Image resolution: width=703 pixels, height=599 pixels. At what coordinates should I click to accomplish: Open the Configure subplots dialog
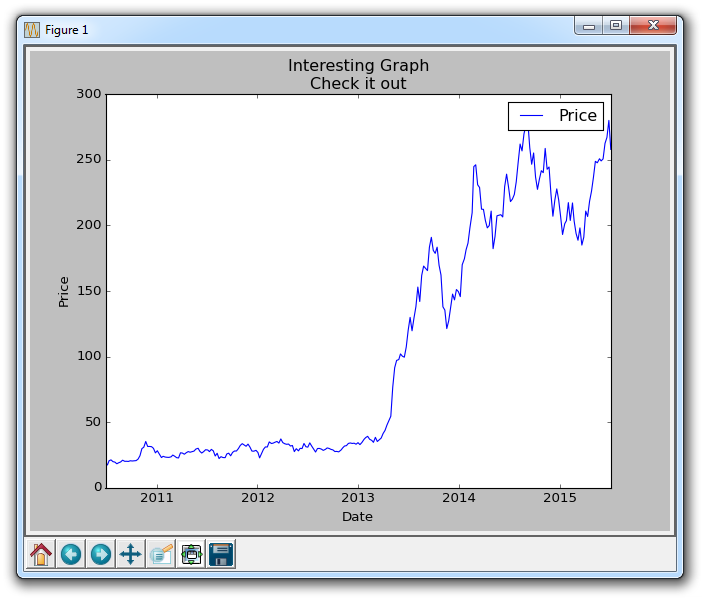coord(191,554)
